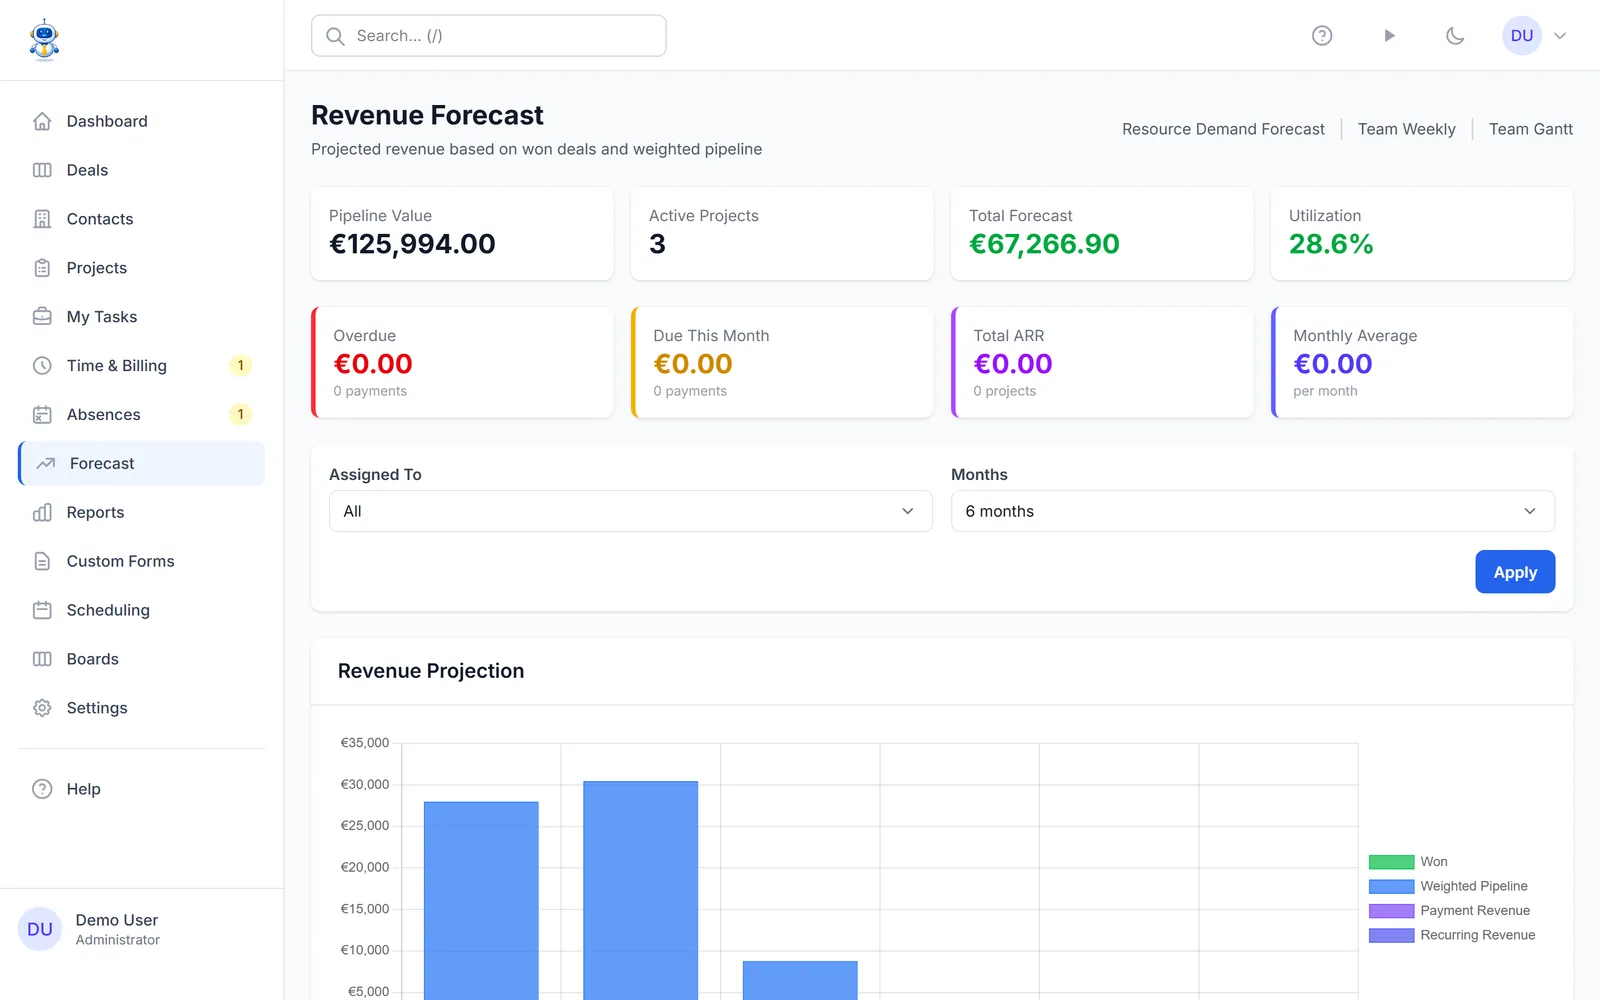Click the green Won legend swatch
The width and height of the screenshot is (1600, 1000).
click(x=1391, y=862)
